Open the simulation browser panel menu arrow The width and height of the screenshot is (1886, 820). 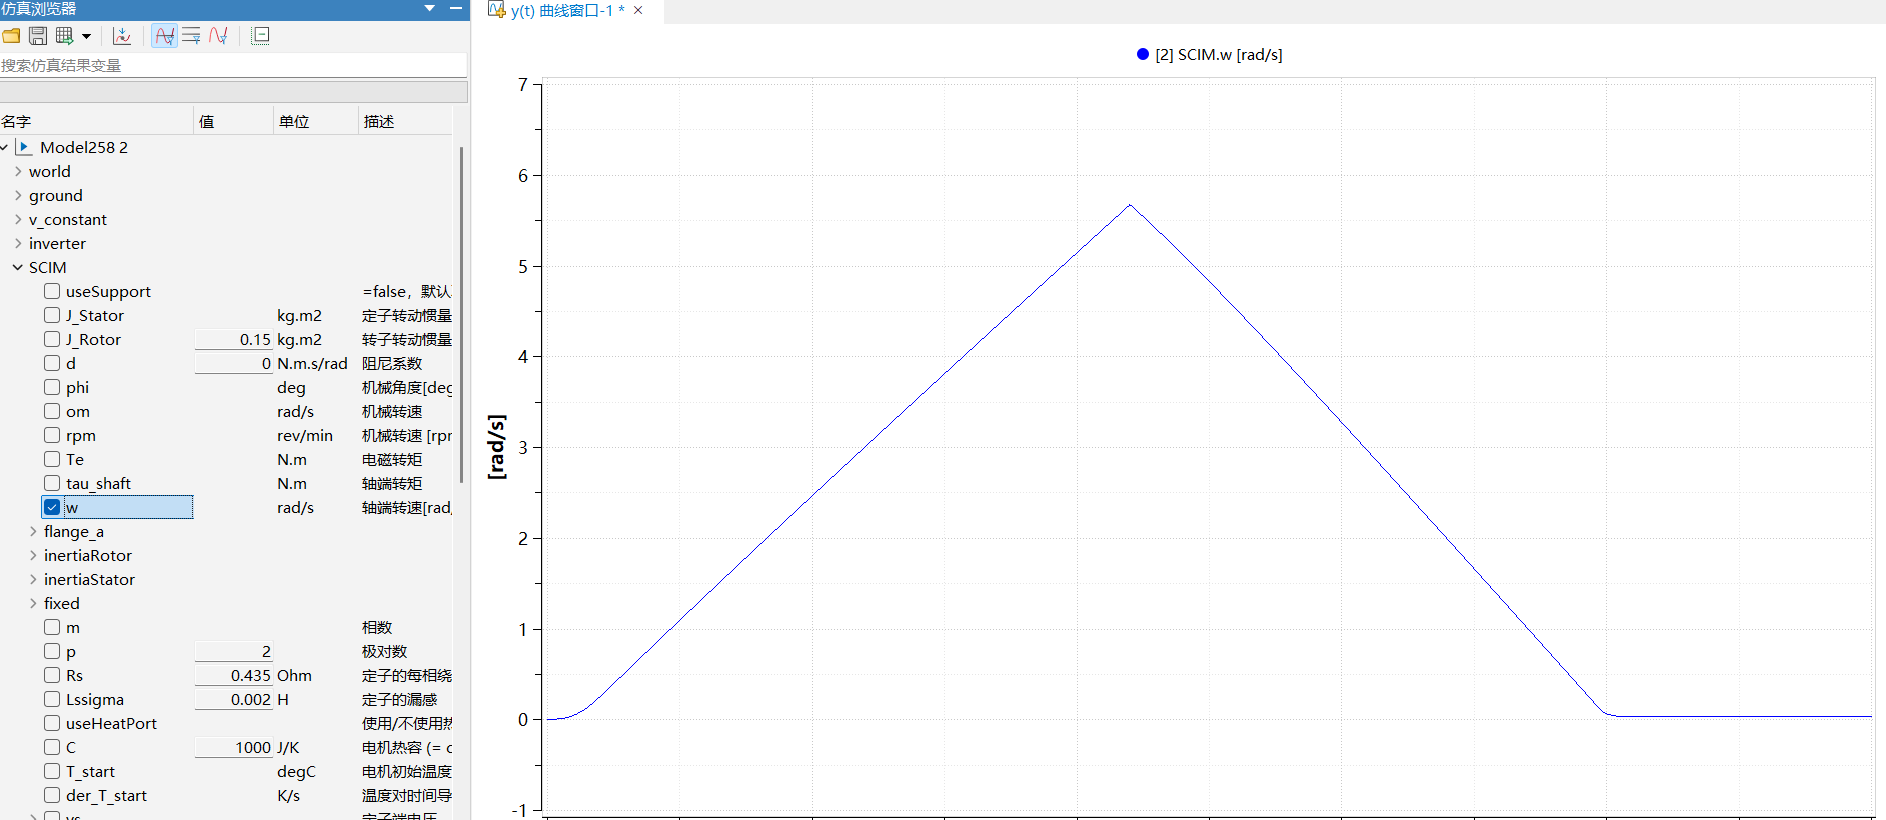pos(430,8)
